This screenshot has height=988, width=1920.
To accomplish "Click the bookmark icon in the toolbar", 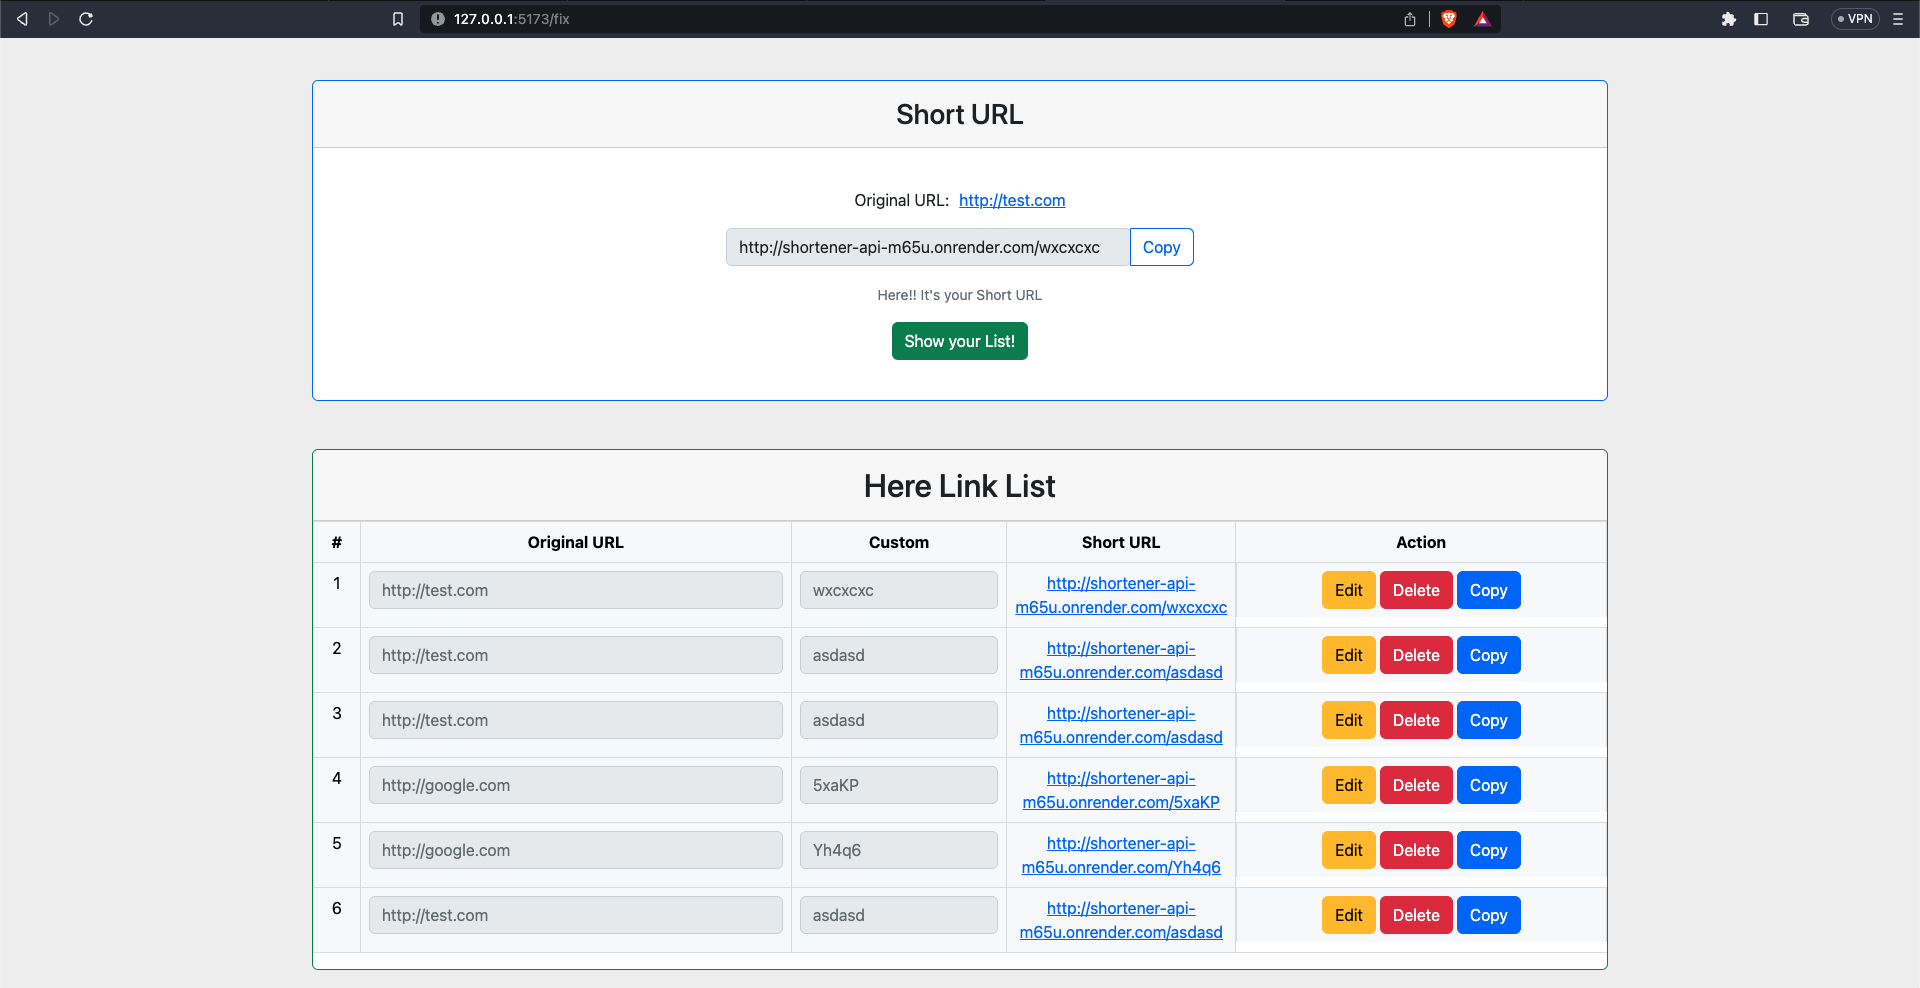I will 398,18.
